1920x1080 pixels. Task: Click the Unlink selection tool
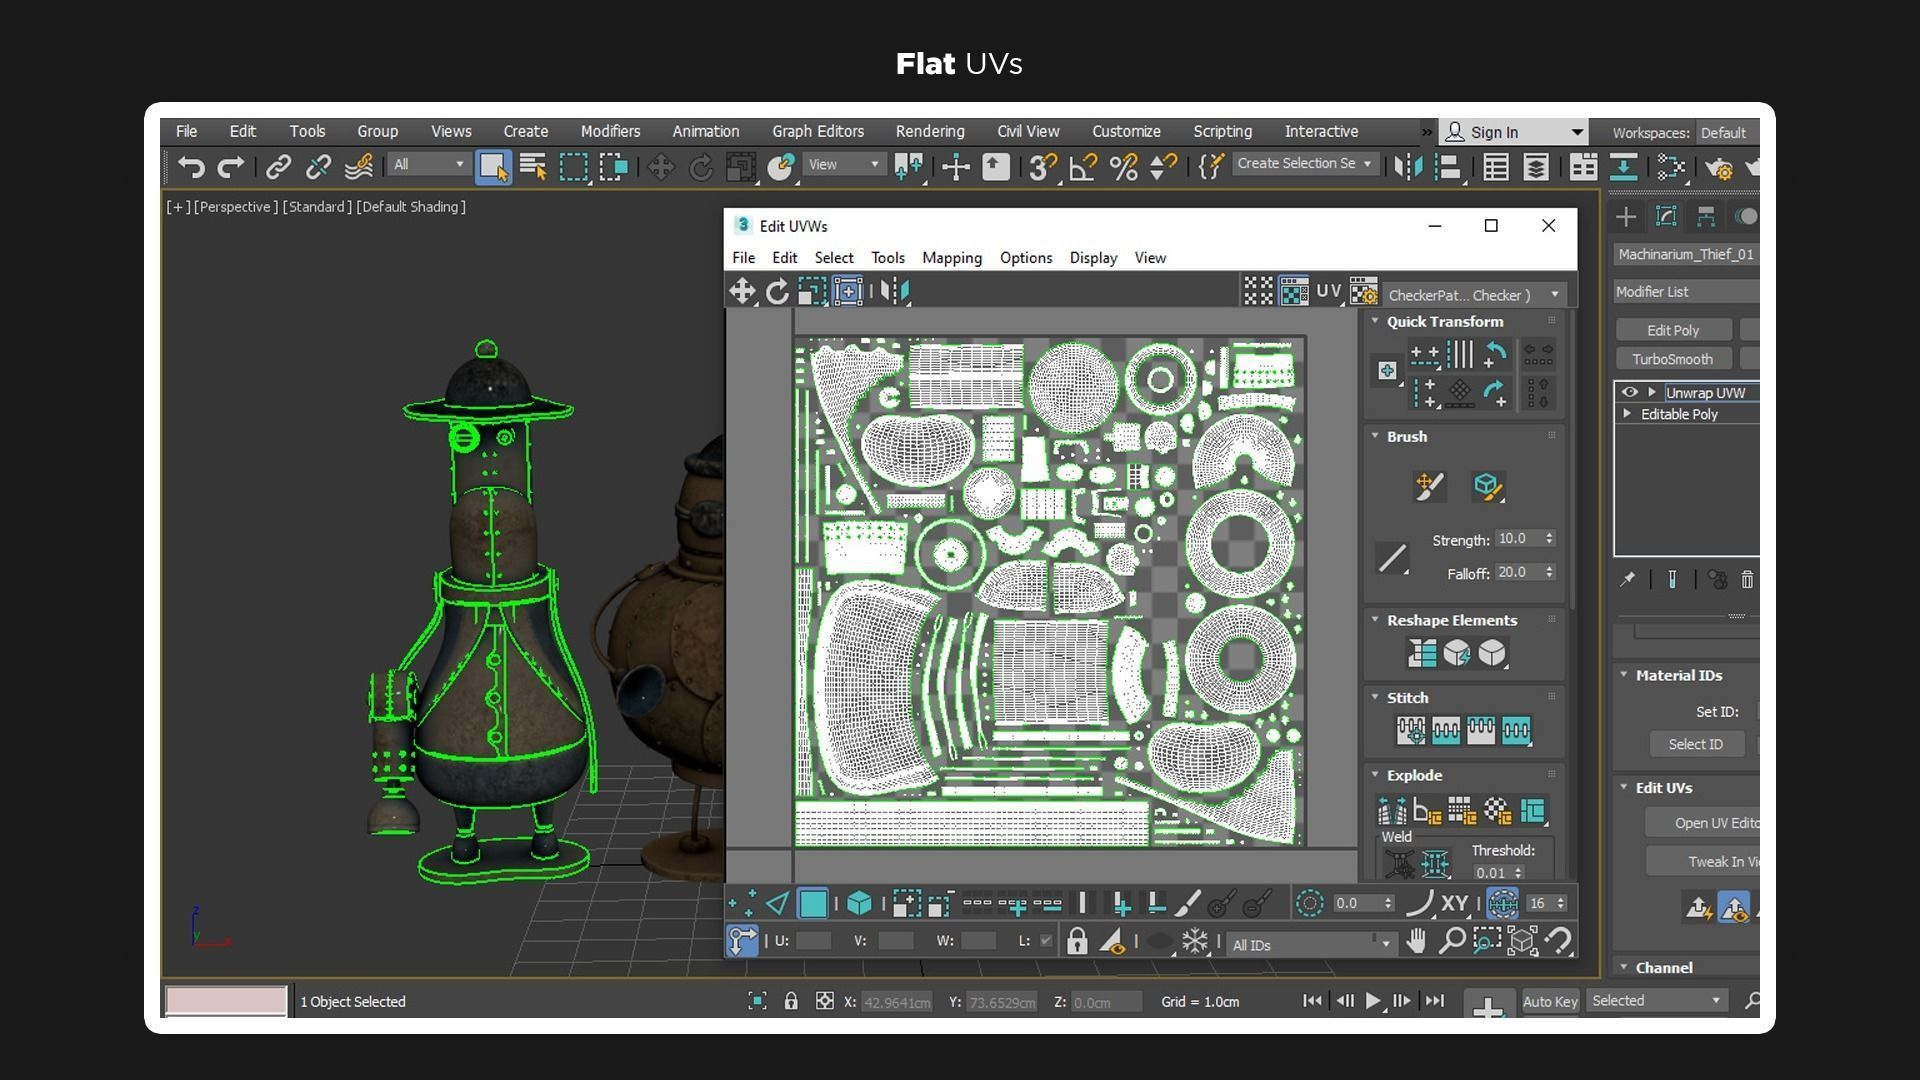(x=318, y=167)
